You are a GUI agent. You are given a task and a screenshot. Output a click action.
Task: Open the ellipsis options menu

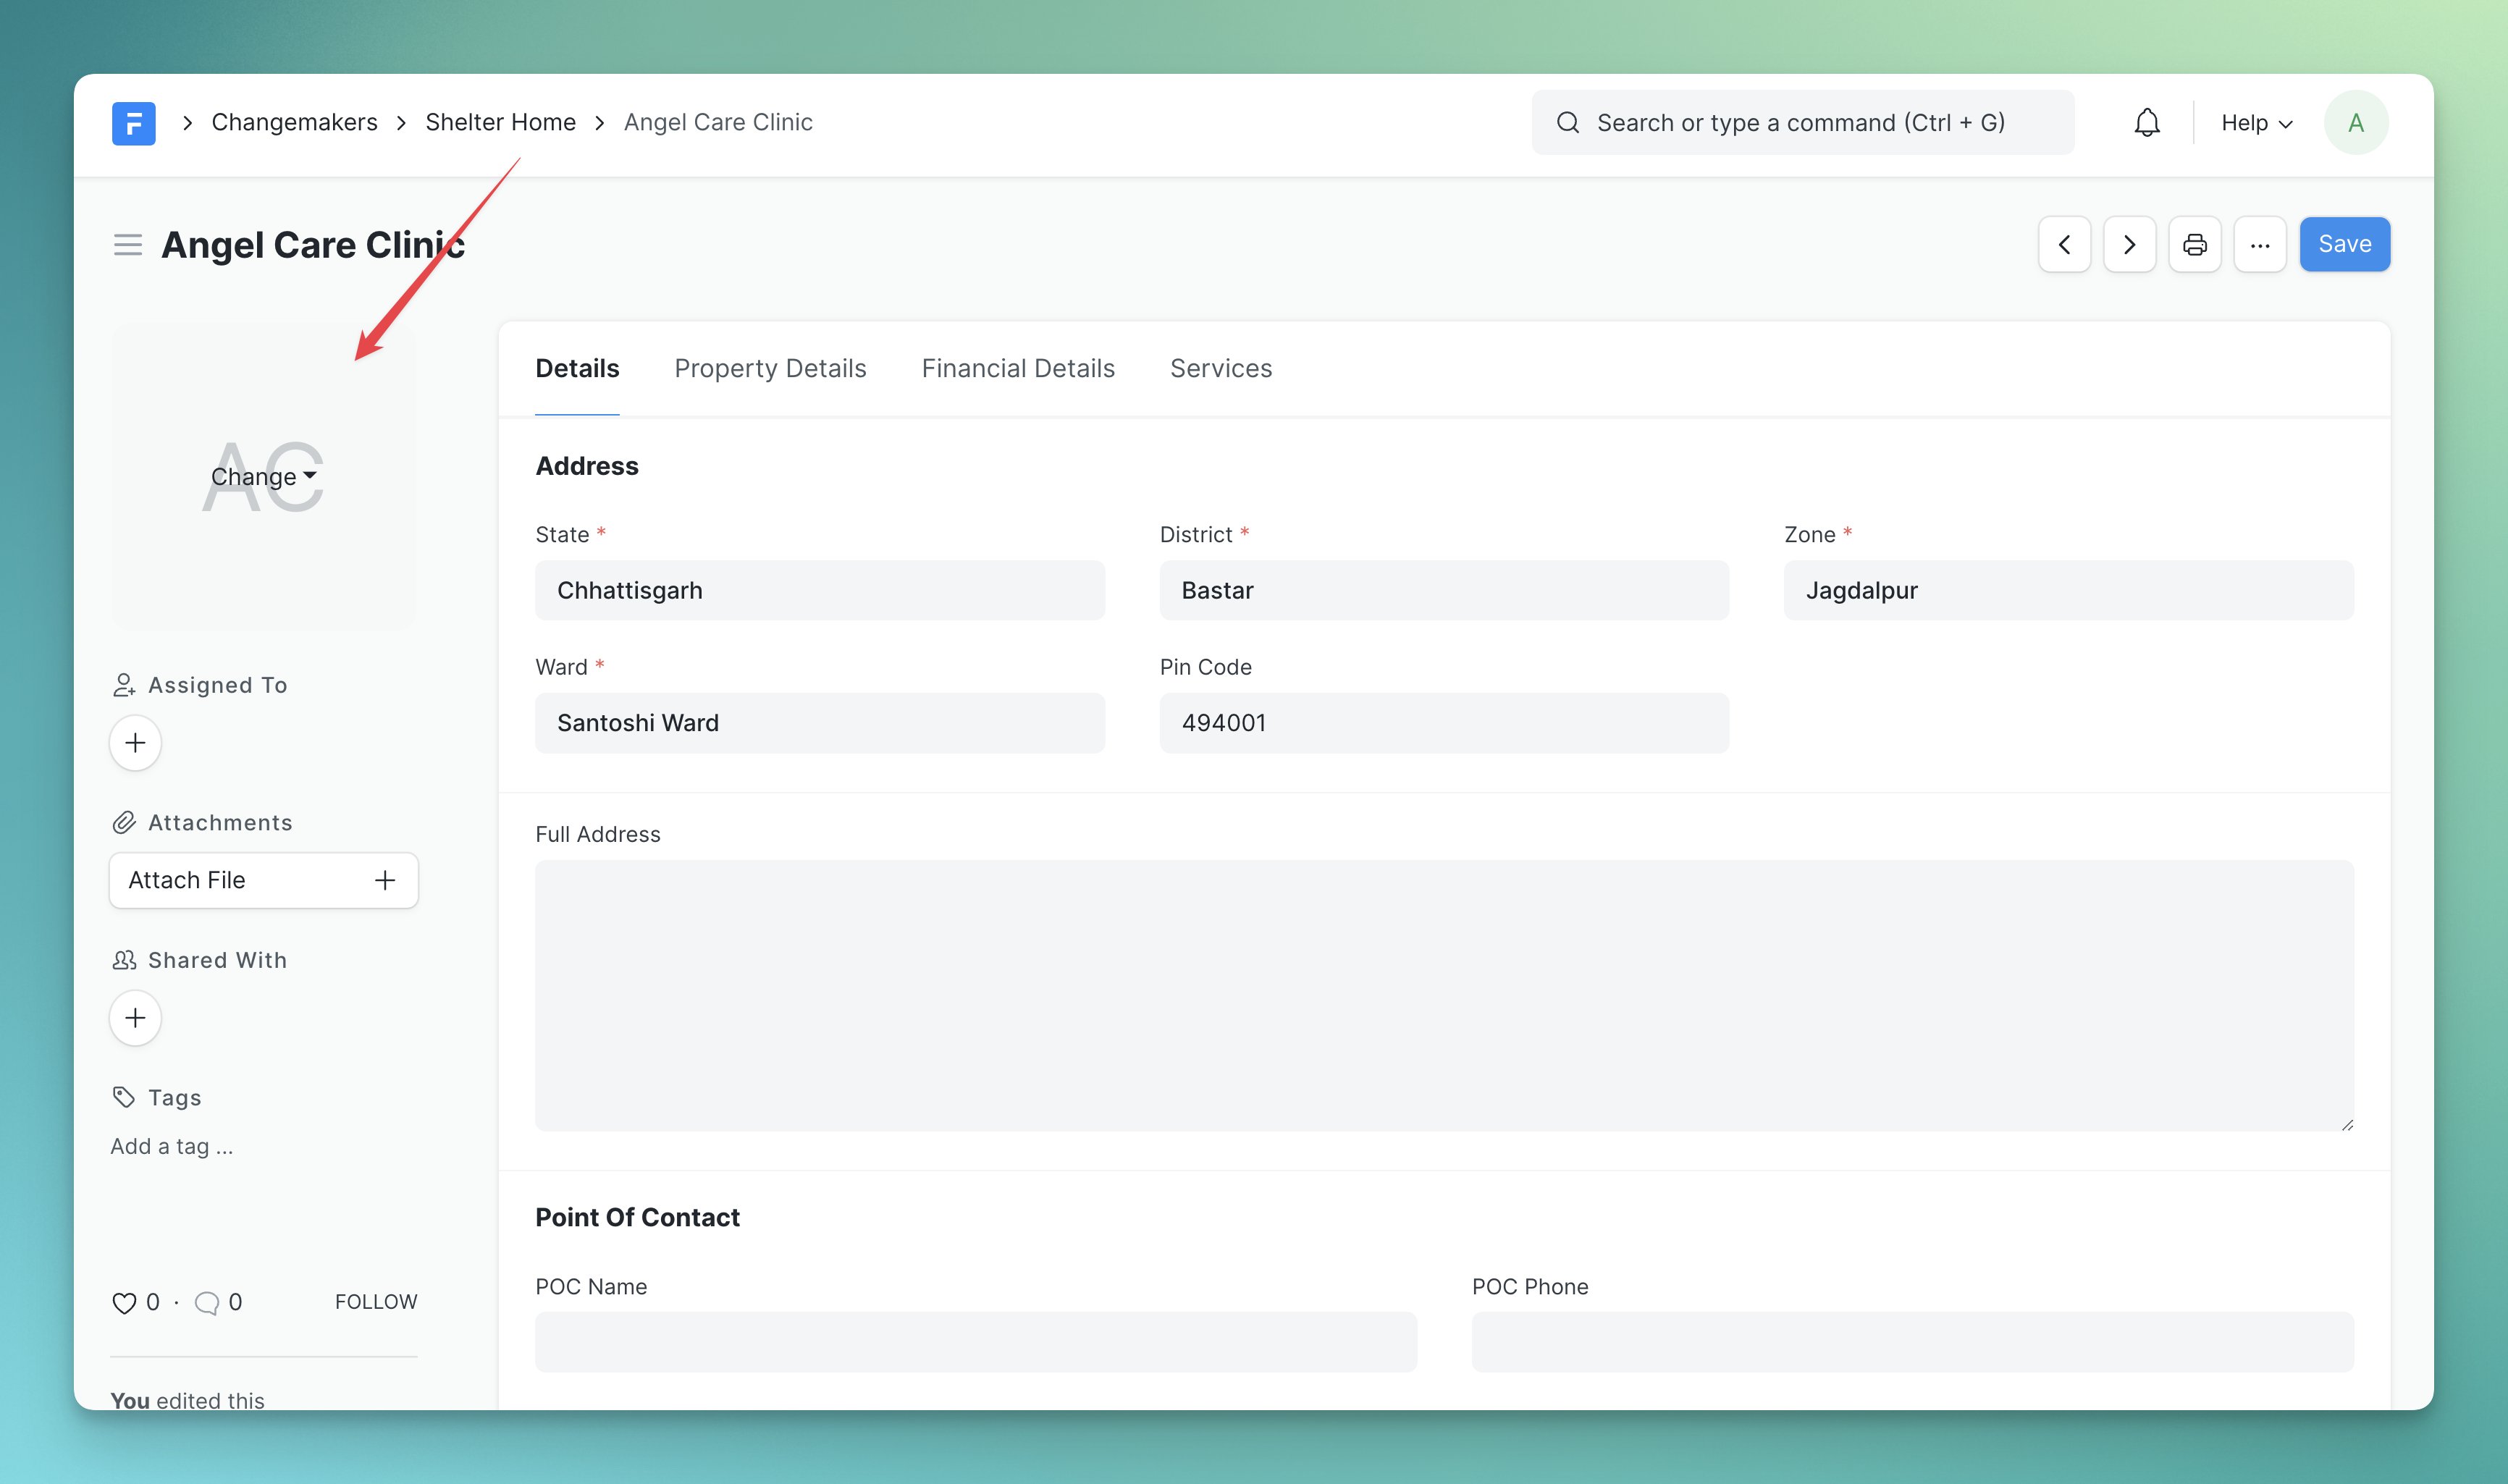pos(2260,244)
